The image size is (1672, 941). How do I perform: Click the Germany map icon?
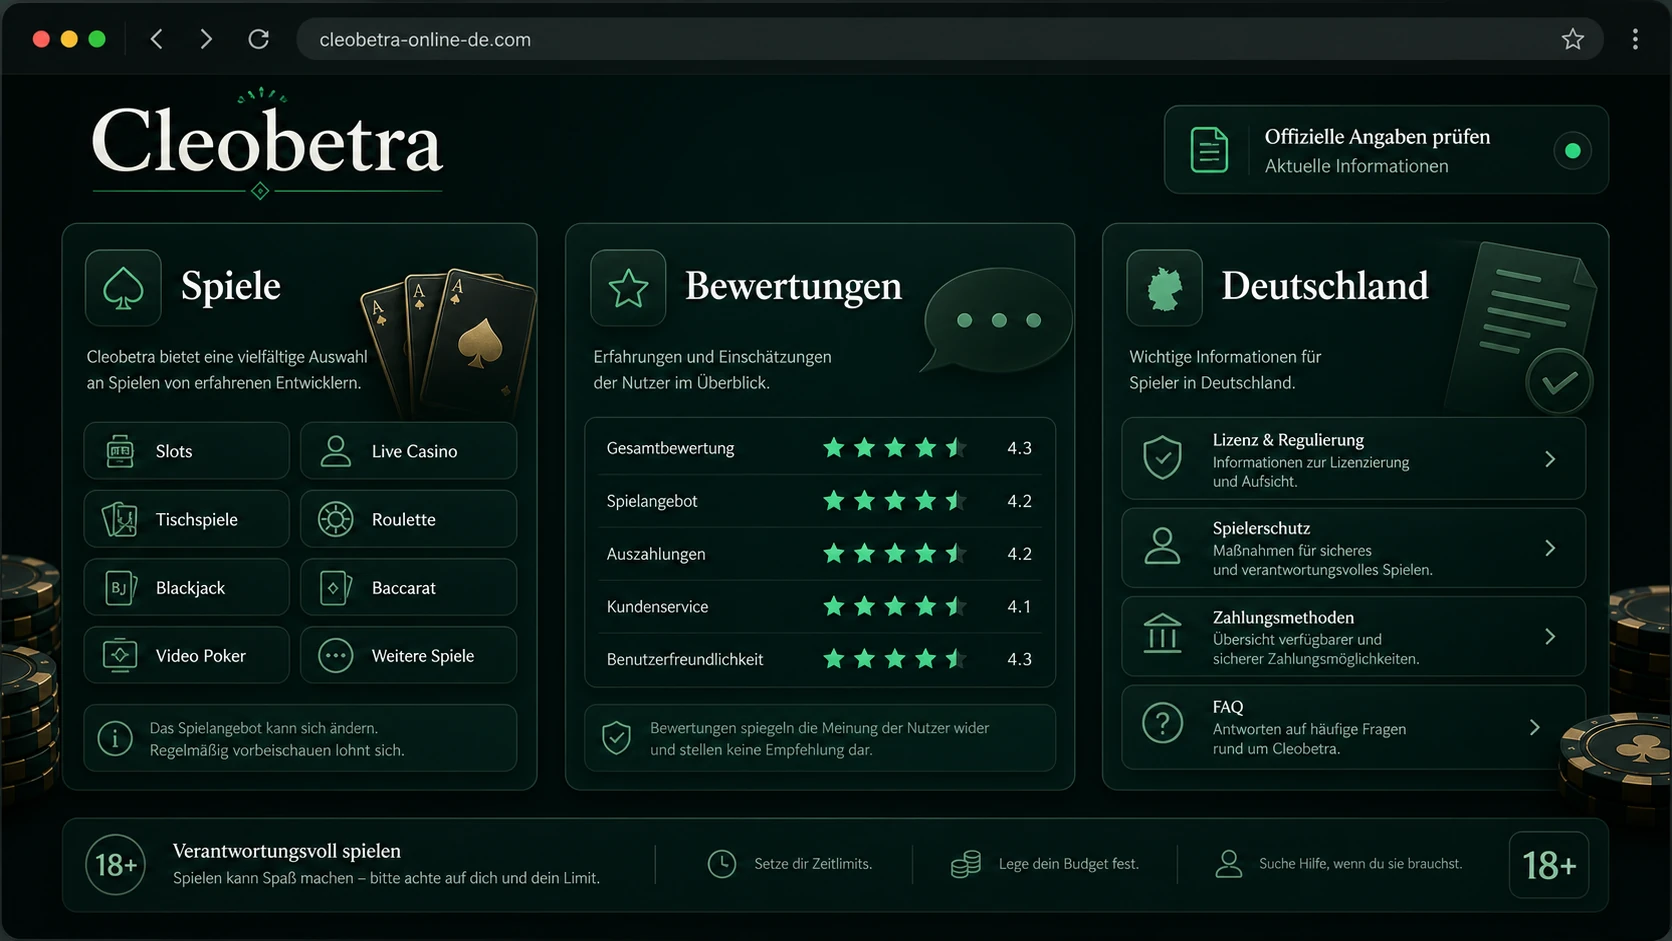[1164, 288]
